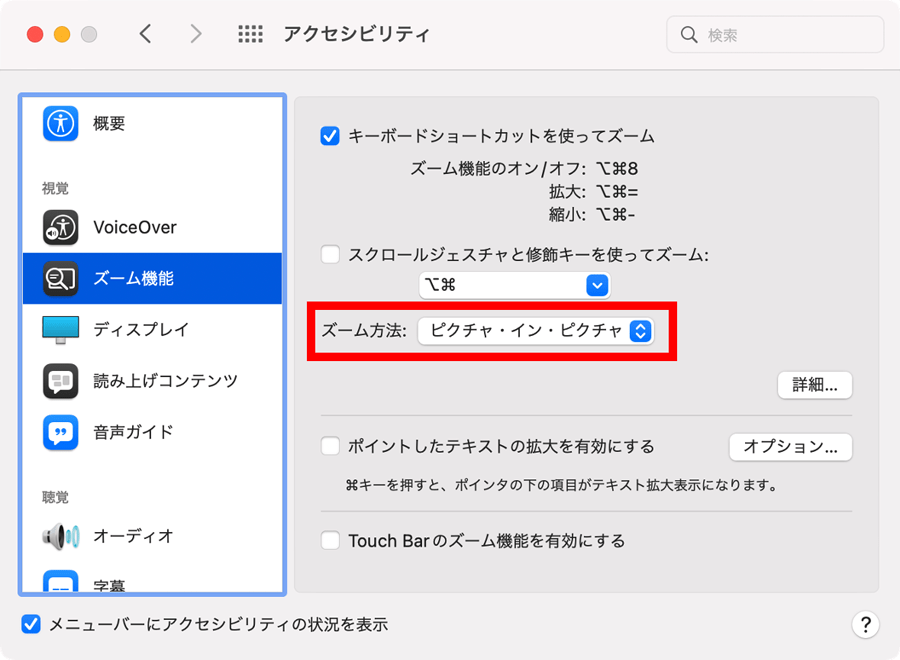This screenshot has height=660, width=900.
Task: Click the ズーム方法: label
Action: coord(364,331)
